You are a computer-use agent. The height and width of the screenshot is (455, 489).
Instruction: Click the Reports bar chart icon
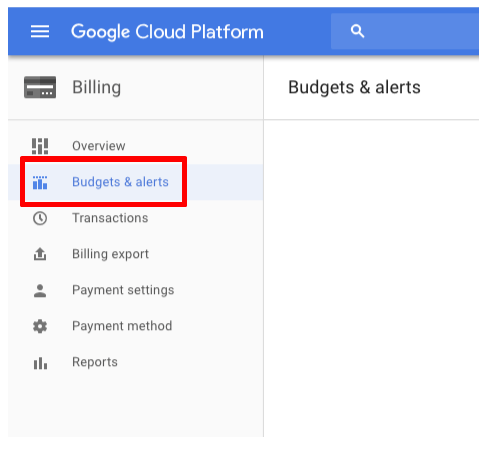coord(40,363)
